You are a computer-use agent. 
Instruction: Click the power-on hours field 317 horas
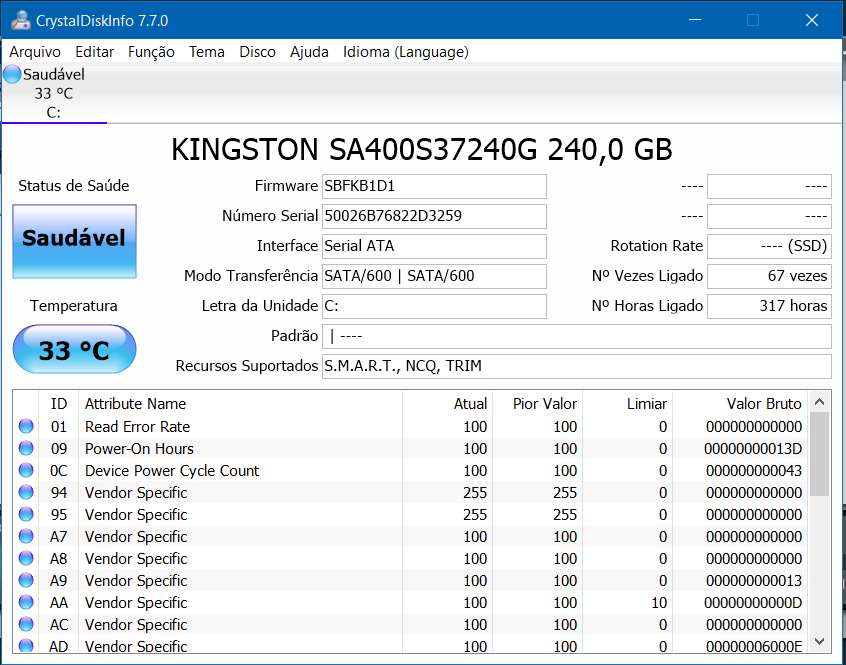(x=769, y=306)
